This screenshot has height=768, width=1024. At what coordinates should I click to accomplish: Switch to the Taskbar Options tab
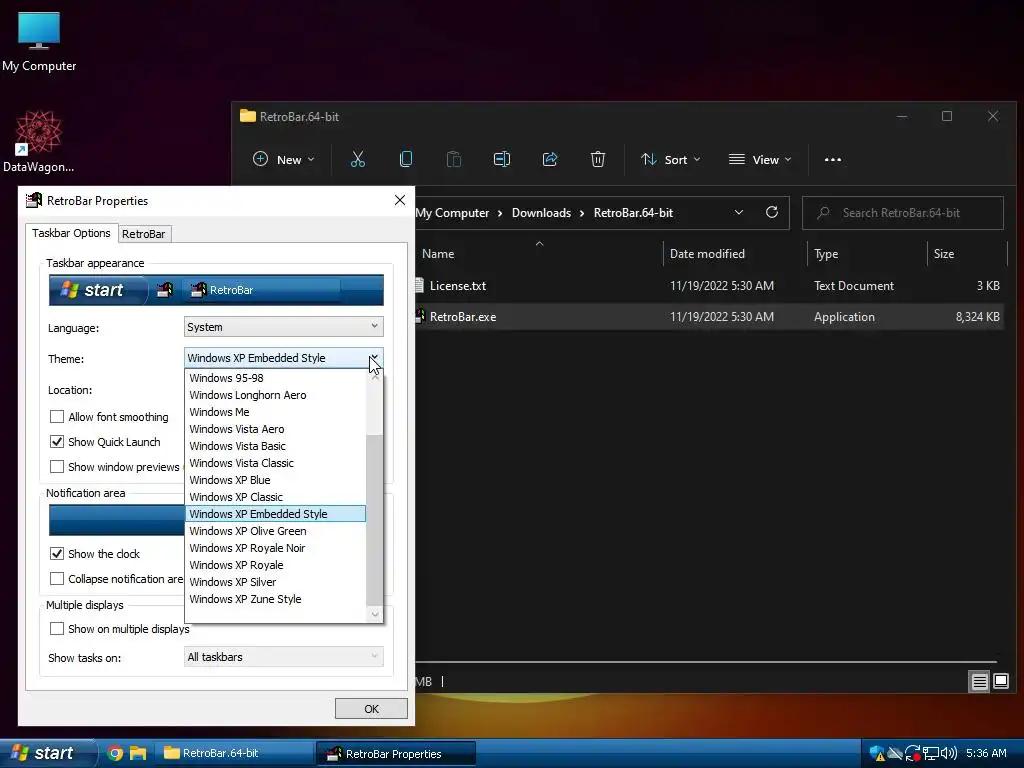coord(71,233)
